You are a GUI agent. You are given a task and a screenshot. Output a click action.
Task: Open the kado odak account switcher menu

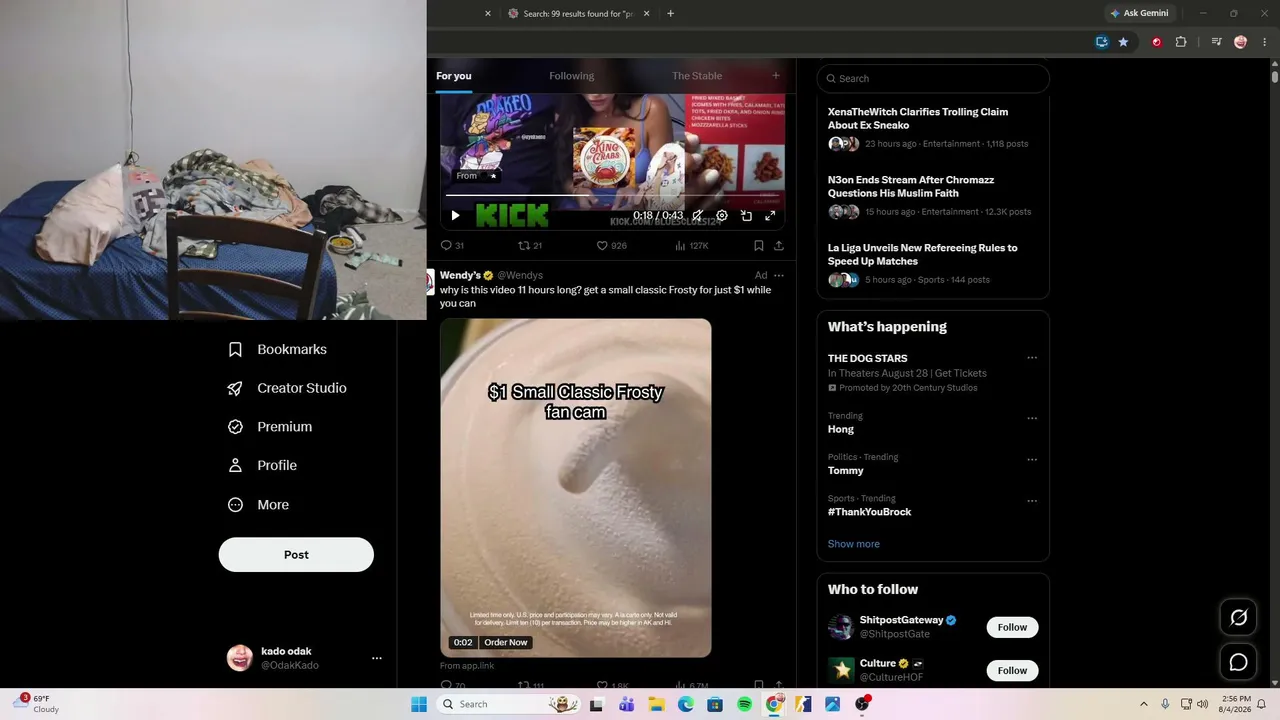[x=305, y=658]
